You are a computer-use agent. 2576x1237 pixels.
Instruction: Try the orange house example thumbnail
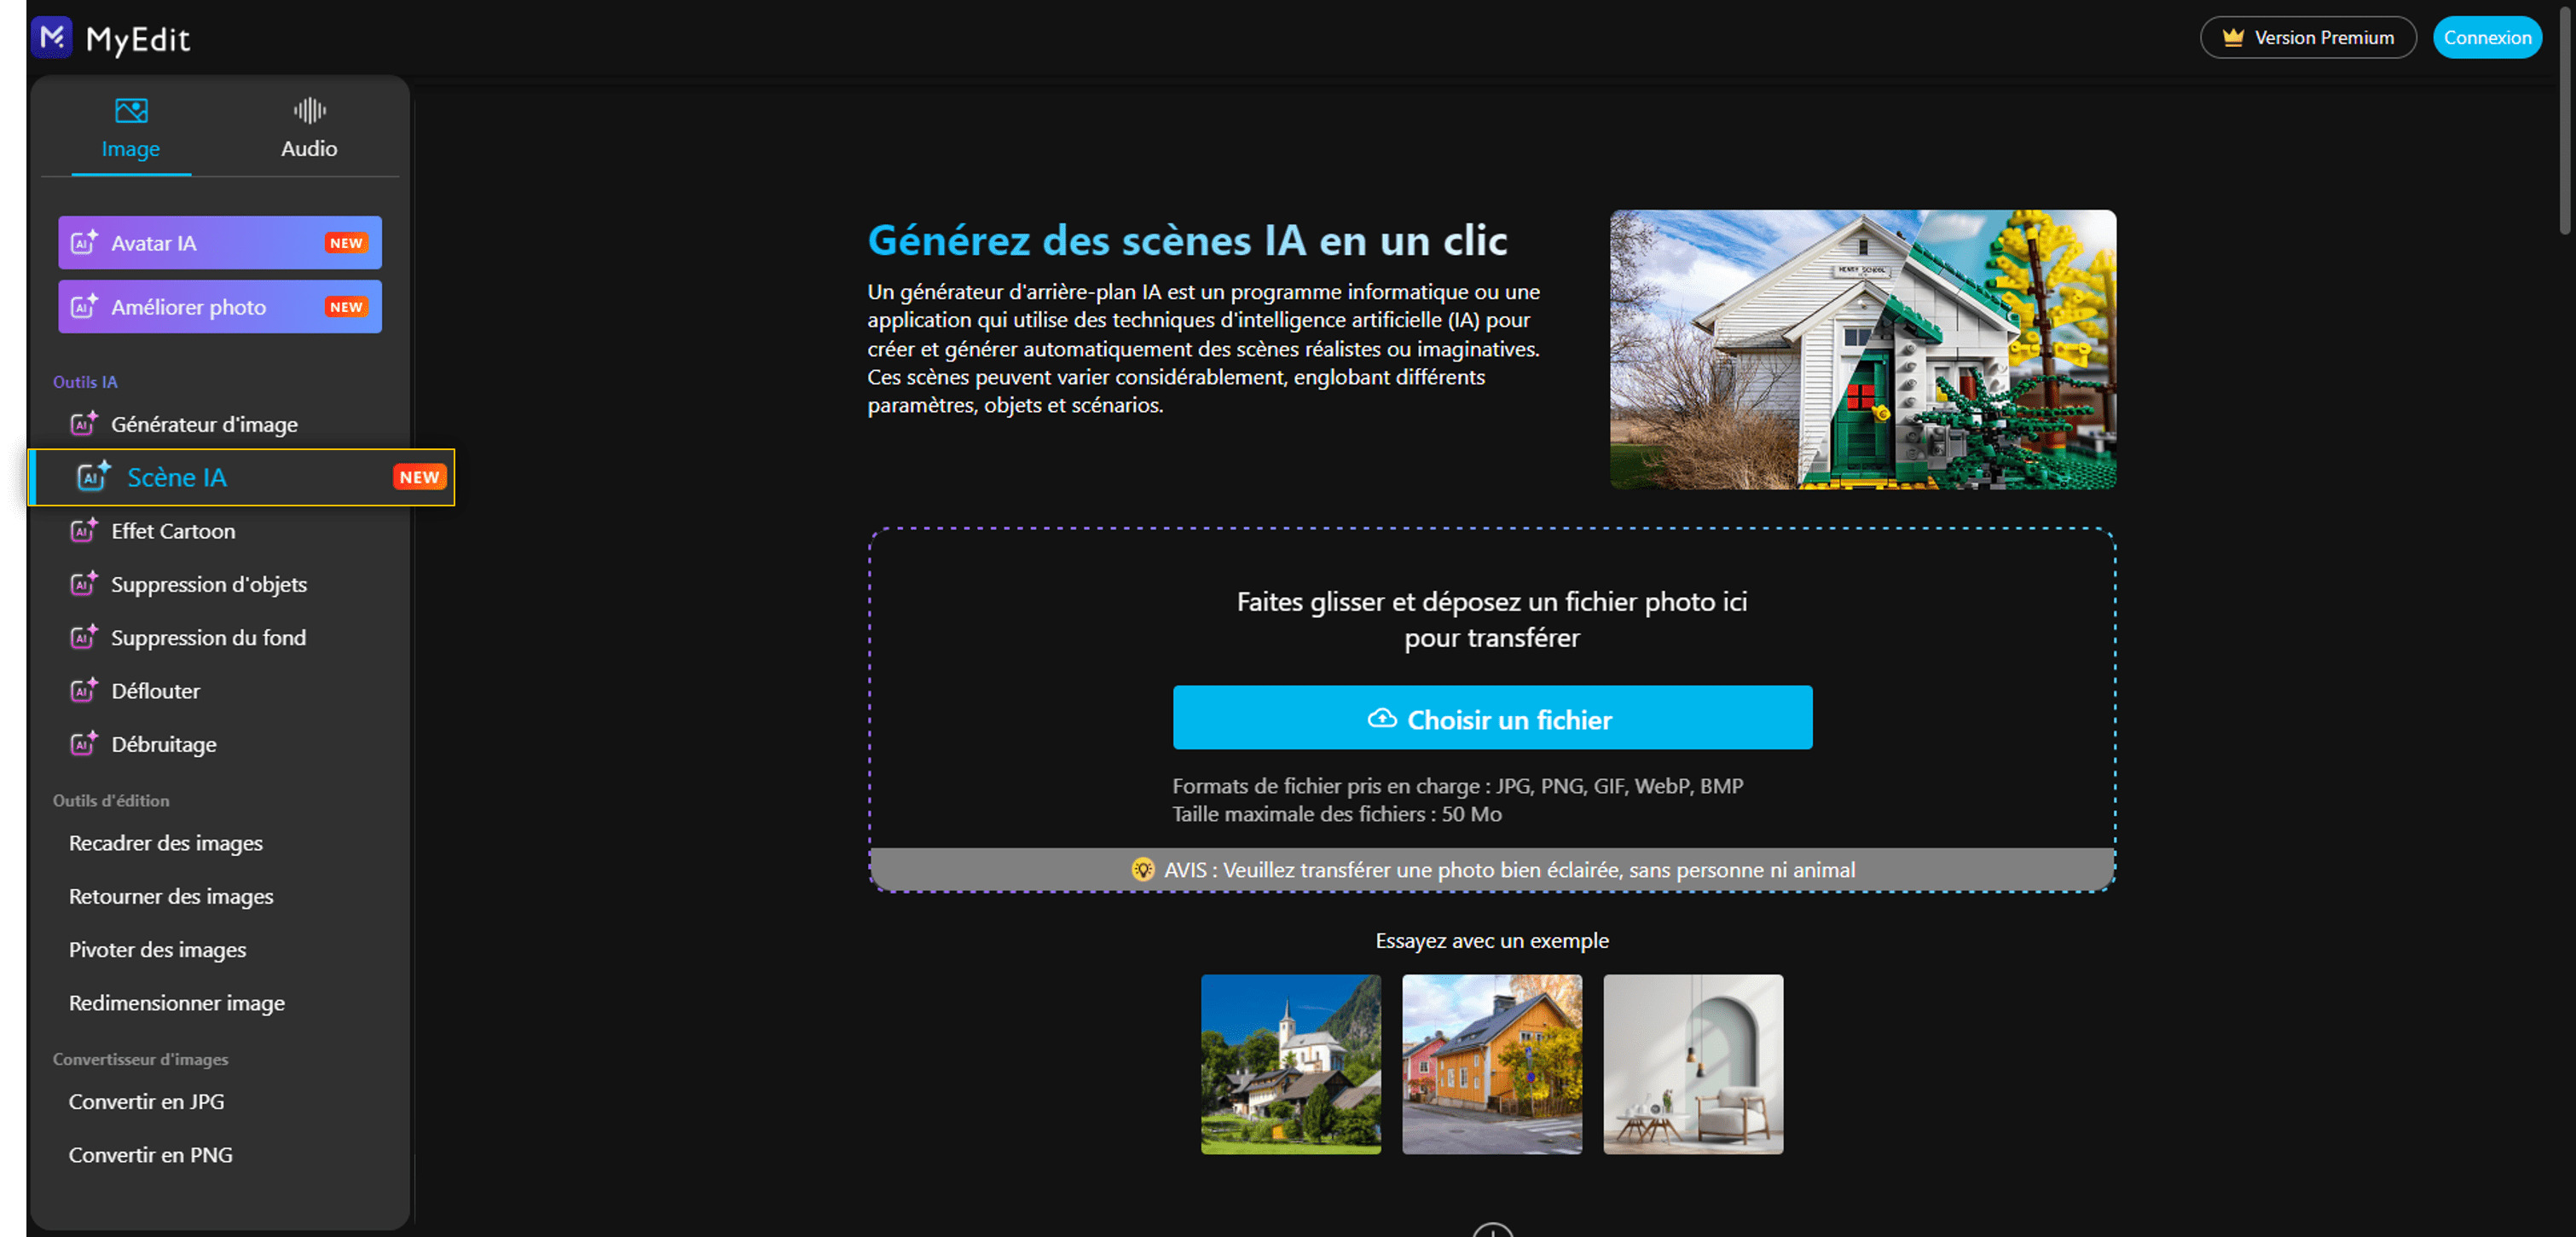pyautogui.click(x=1492, y=1064)
